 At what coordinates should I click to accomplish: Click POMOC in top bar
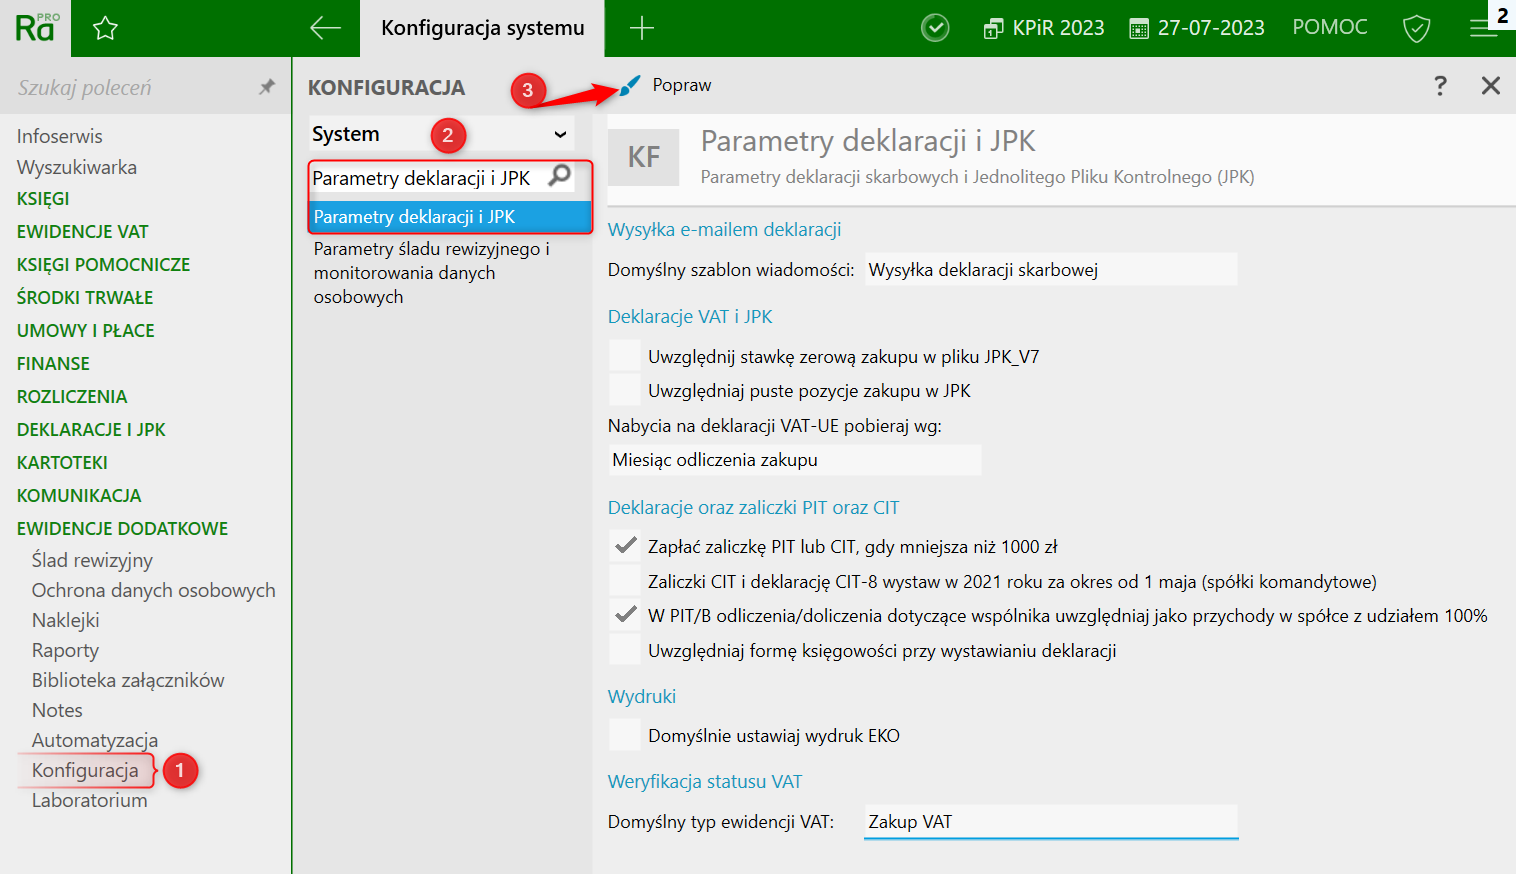[x=1329, y=27]
